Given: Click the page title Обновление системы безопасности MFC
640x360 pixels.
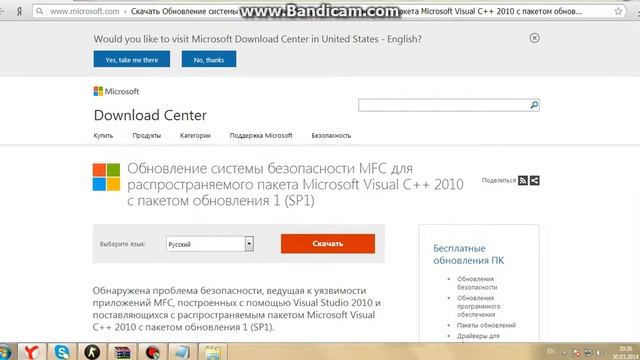Looking at the screenshot, I should (x=295, y=184).
